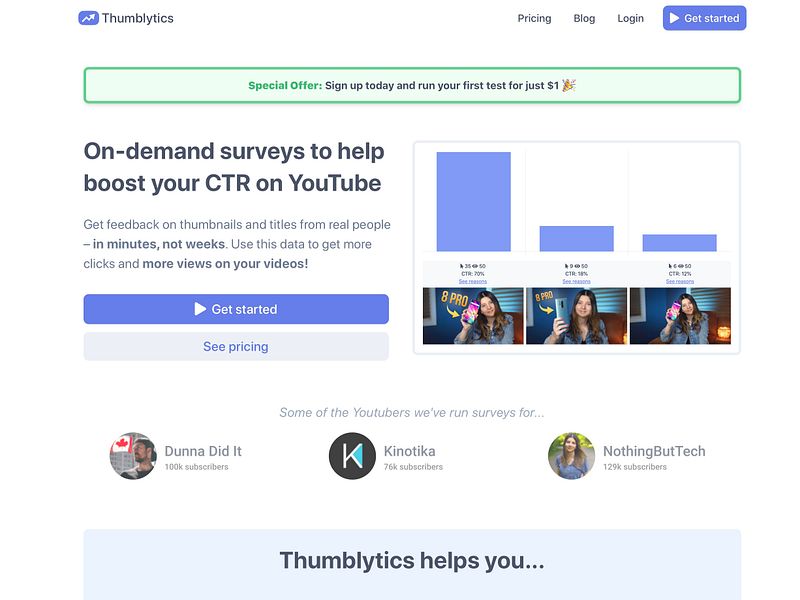Click the tallest bar in the chart
The image size is (800, 600).
473,202
